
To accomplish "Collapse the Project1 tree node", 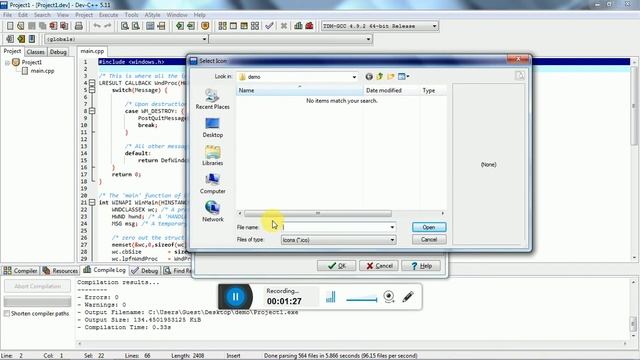I will click(7, 62).
